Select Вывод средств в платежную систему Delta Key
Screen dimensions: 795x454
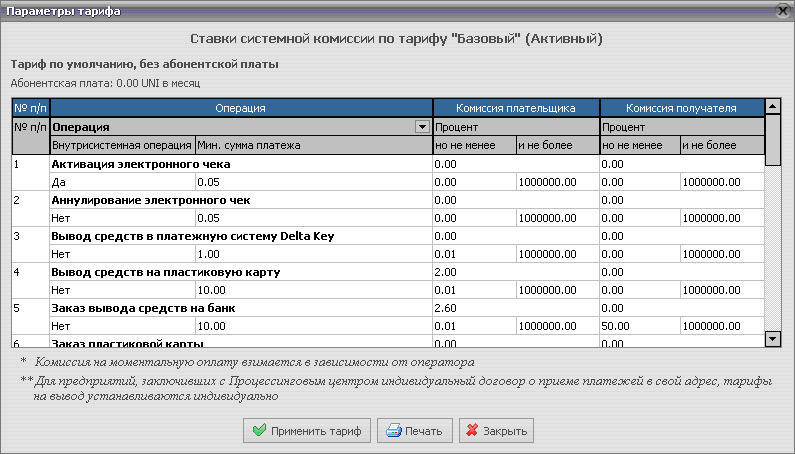pyautogui.click(x=192, y=236)
